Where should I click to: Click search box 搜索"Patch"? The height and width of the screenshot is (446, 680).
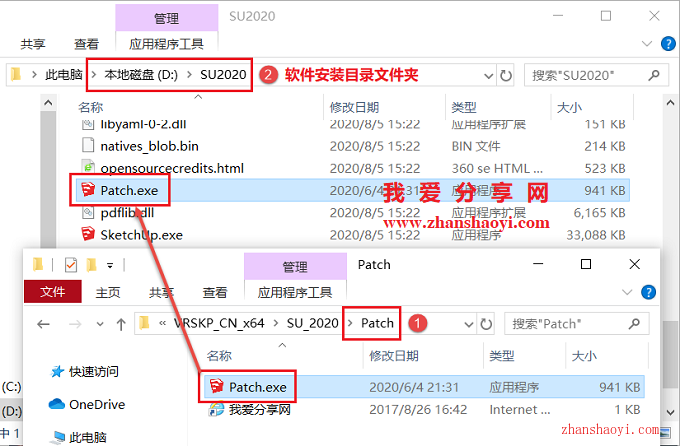pyautogui.click(x=577, y=324)
